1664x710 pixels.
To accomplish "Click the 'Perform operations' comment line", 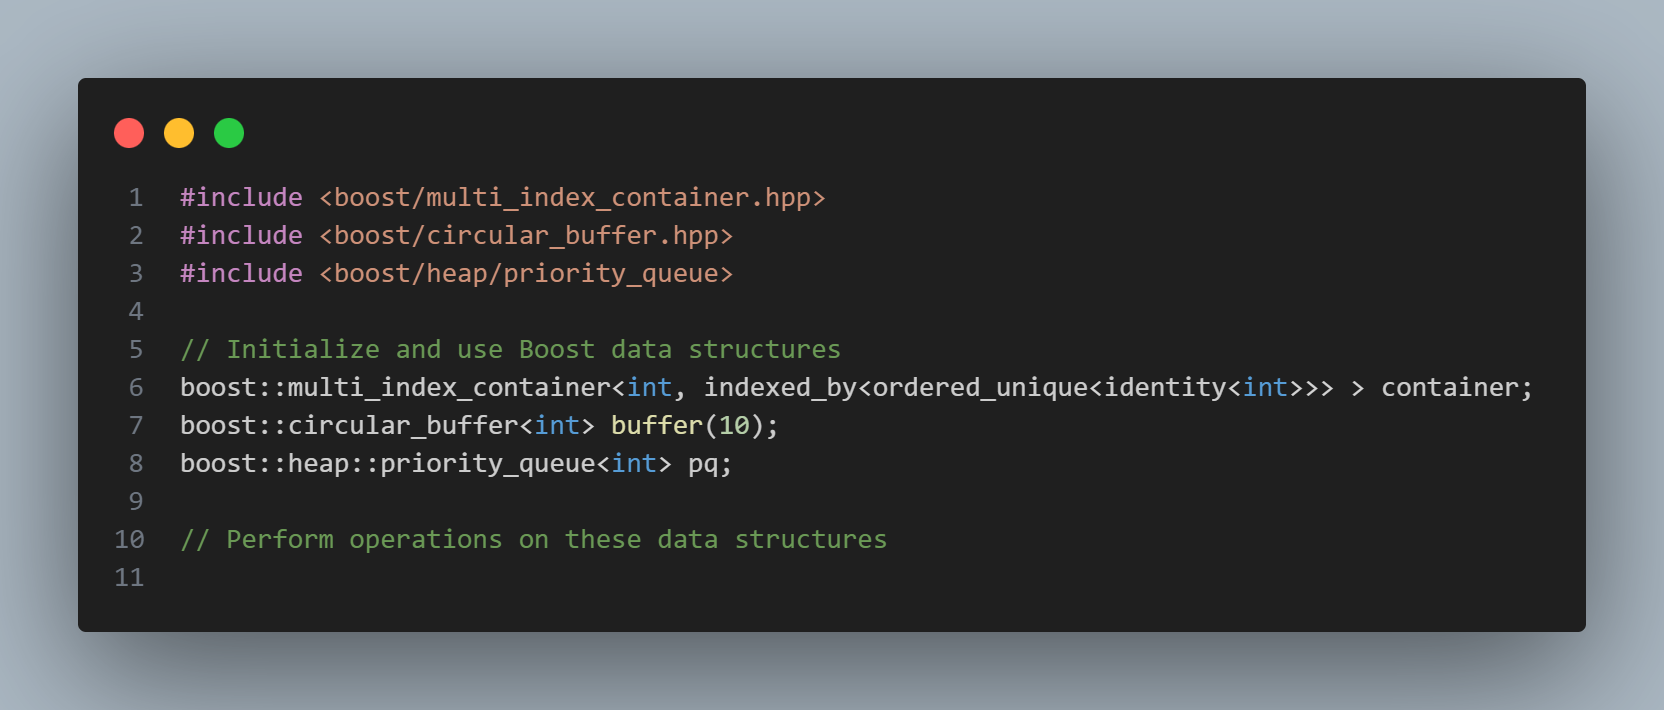I will coord(533,539).
